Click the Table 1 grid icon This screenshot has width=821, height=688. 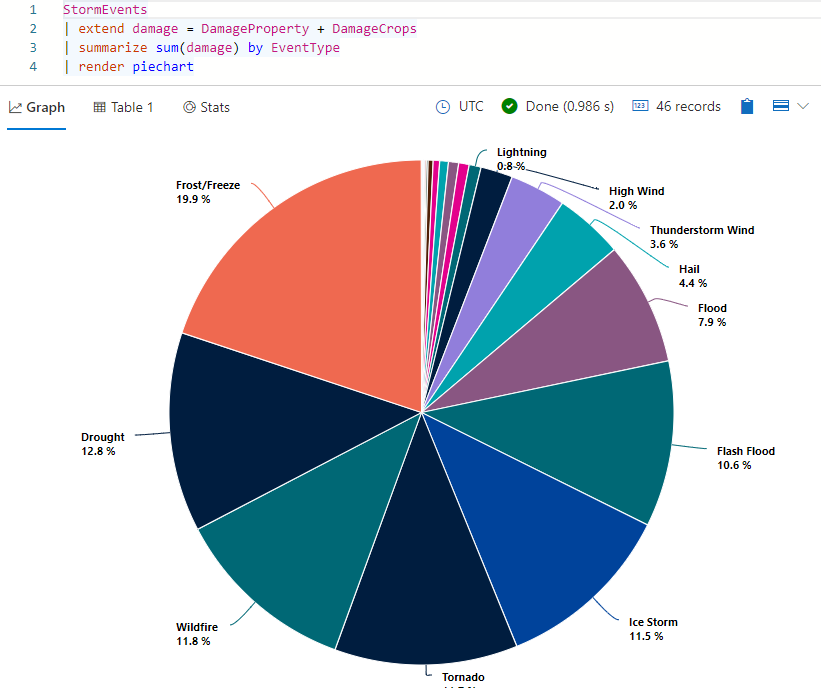click(99, 107)
